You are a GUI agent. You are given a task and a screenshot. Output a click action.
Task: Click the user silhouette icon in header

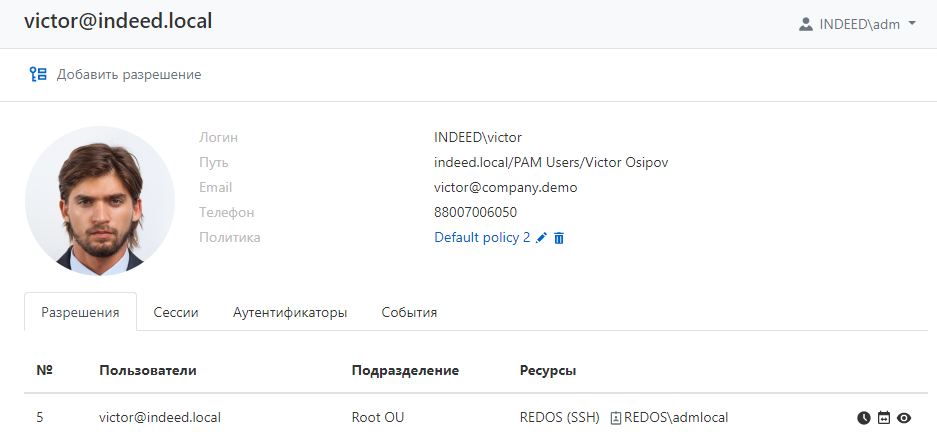coord(805,24)
